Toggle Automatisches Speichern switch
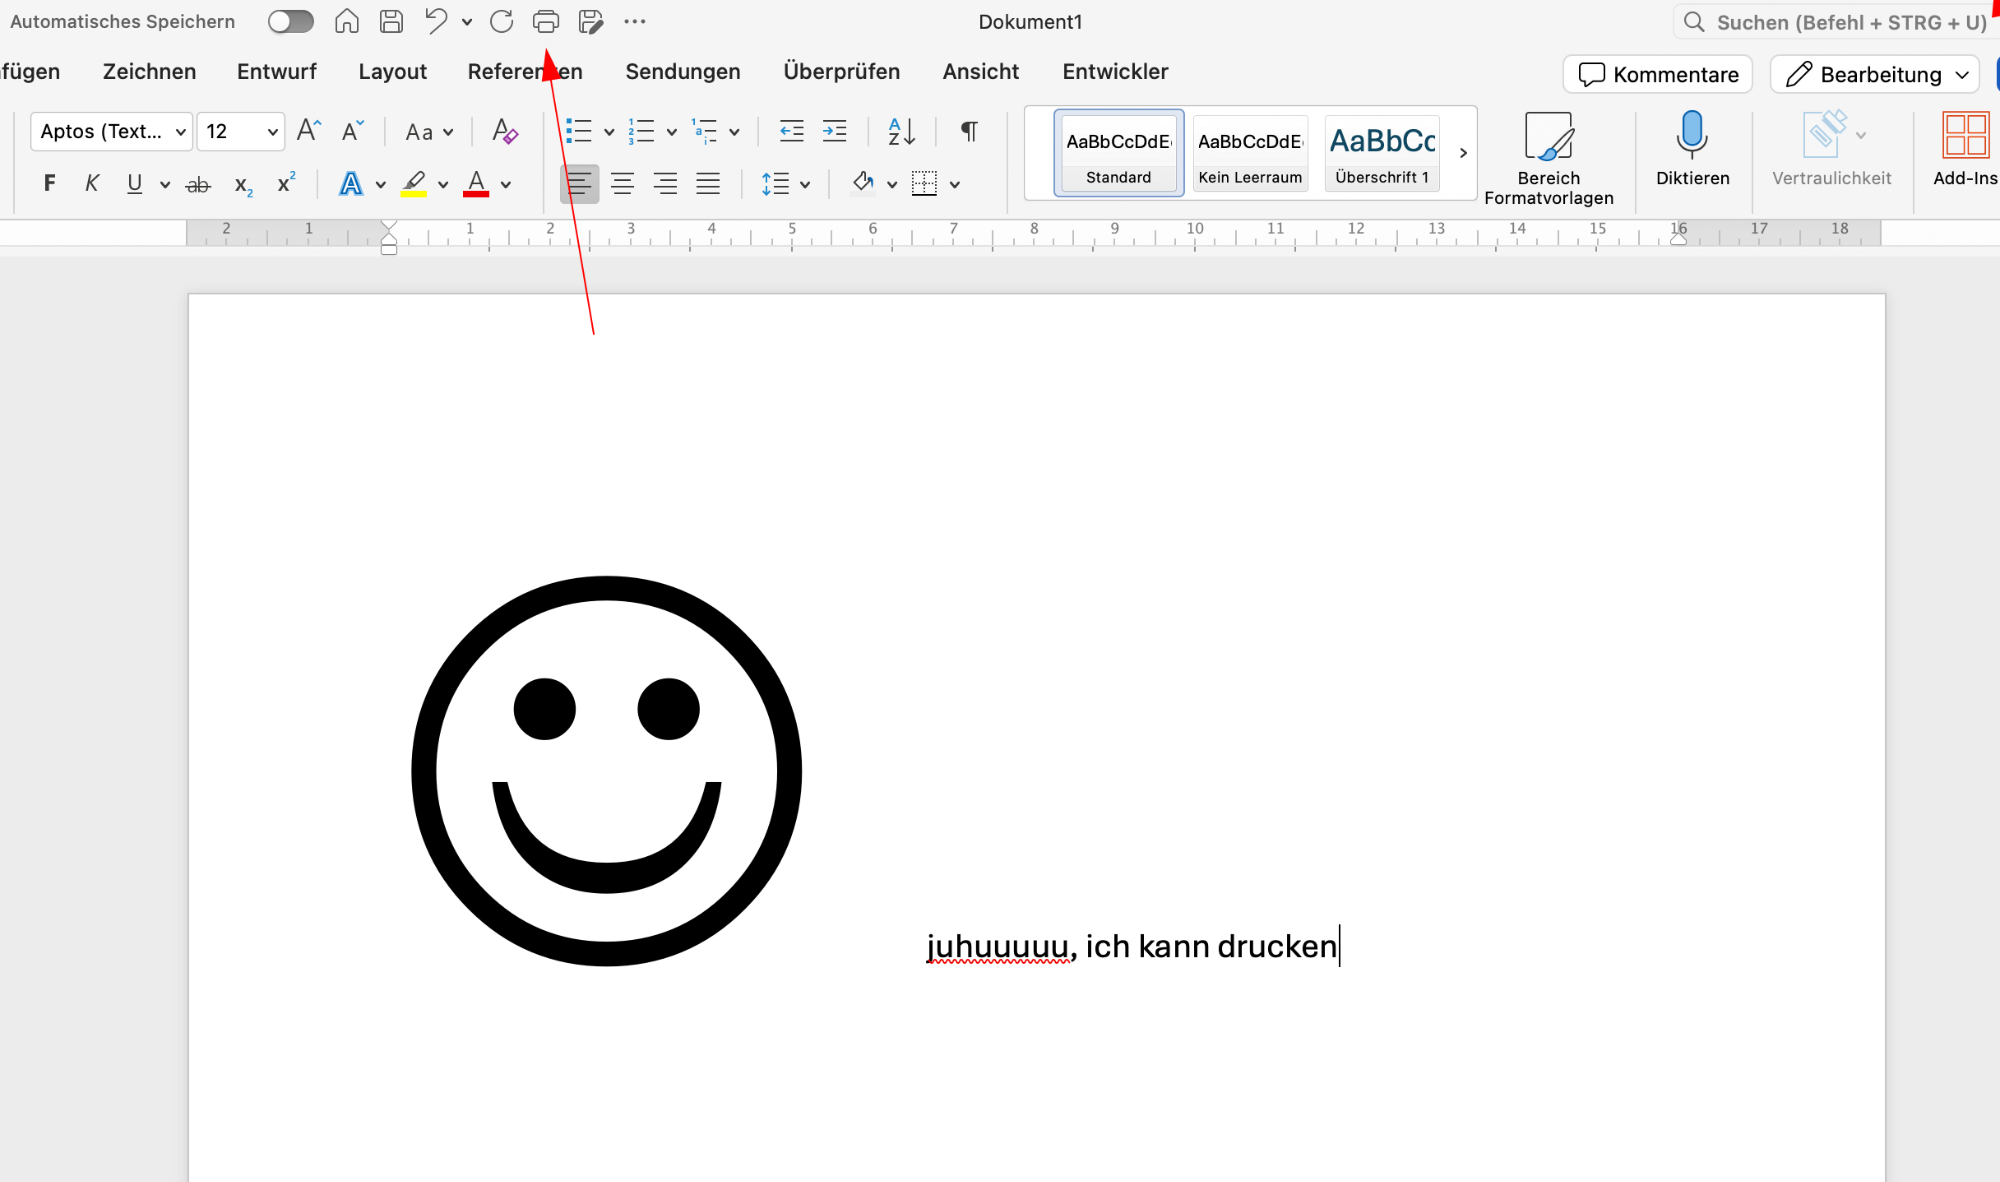The image size is (2000, 1182). click(x=290, y=21)
